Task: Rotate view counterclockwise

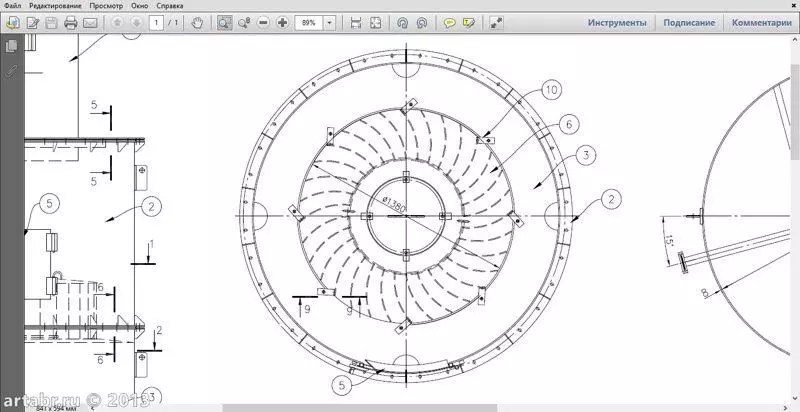Action: pyautogui.click(x=403, y=23)
